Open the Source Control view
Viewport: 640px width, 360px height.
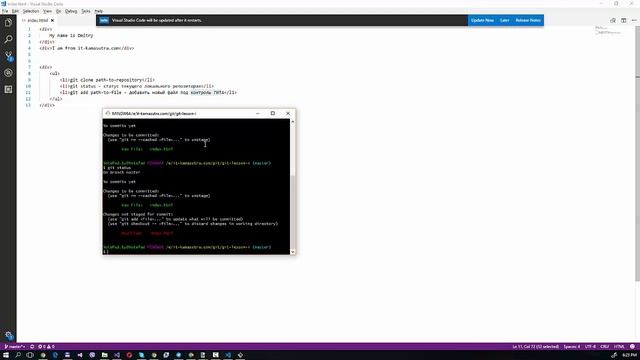8,56
